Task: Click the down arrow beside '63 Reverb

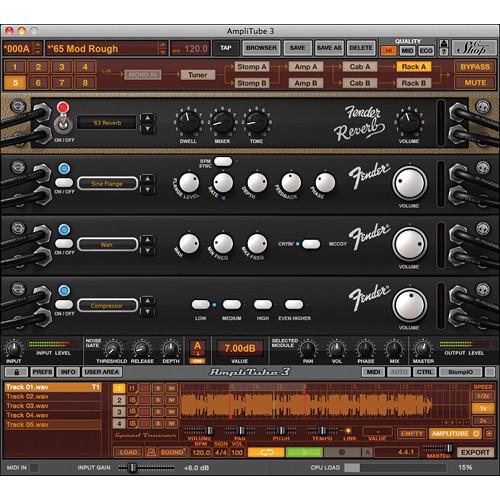Action: coord(147,129)
